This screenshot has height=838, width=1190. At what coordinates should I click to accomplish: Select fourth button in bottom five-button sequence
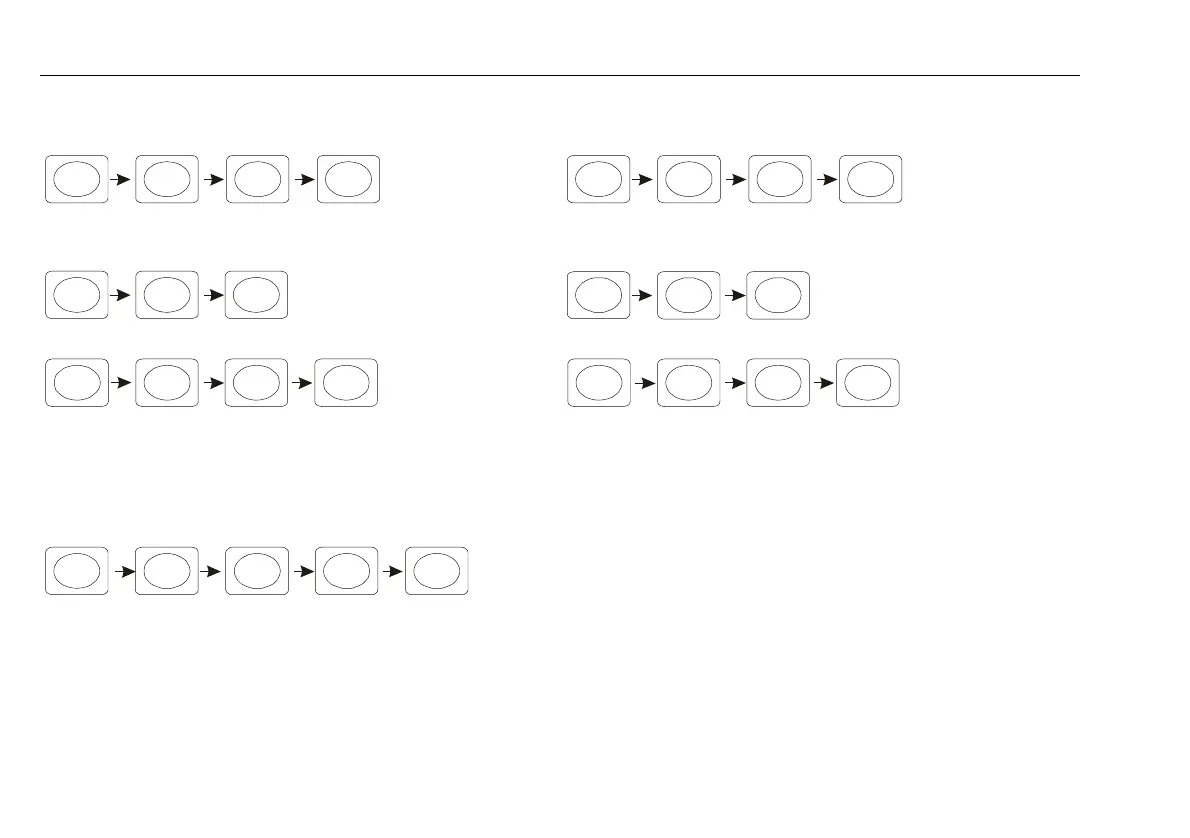(x=346, y=572)
